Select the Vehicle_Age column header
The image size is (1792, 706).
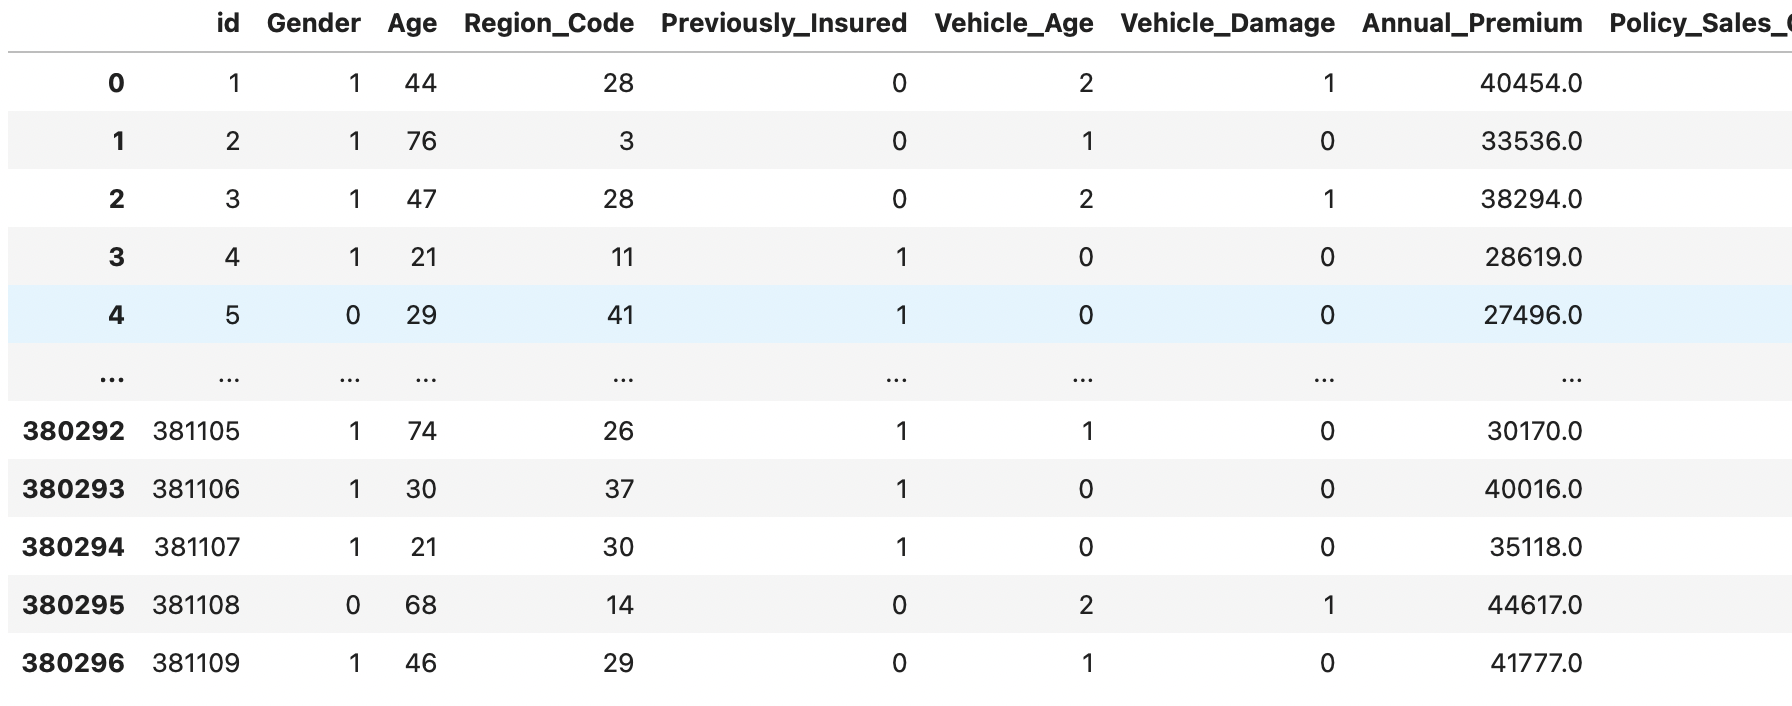[1014, 24]
